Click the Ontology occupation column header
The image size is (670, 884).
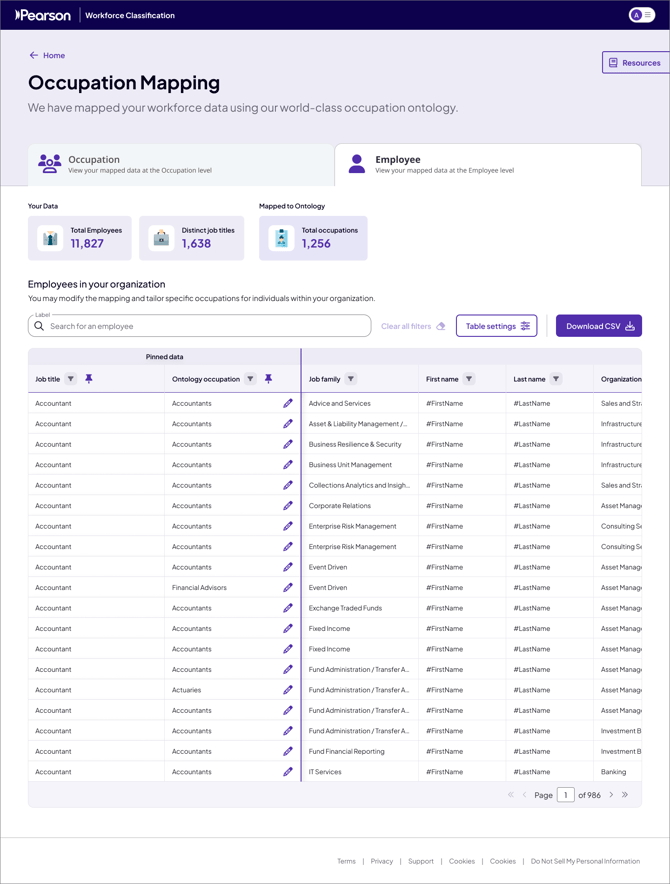click(206, 379)
